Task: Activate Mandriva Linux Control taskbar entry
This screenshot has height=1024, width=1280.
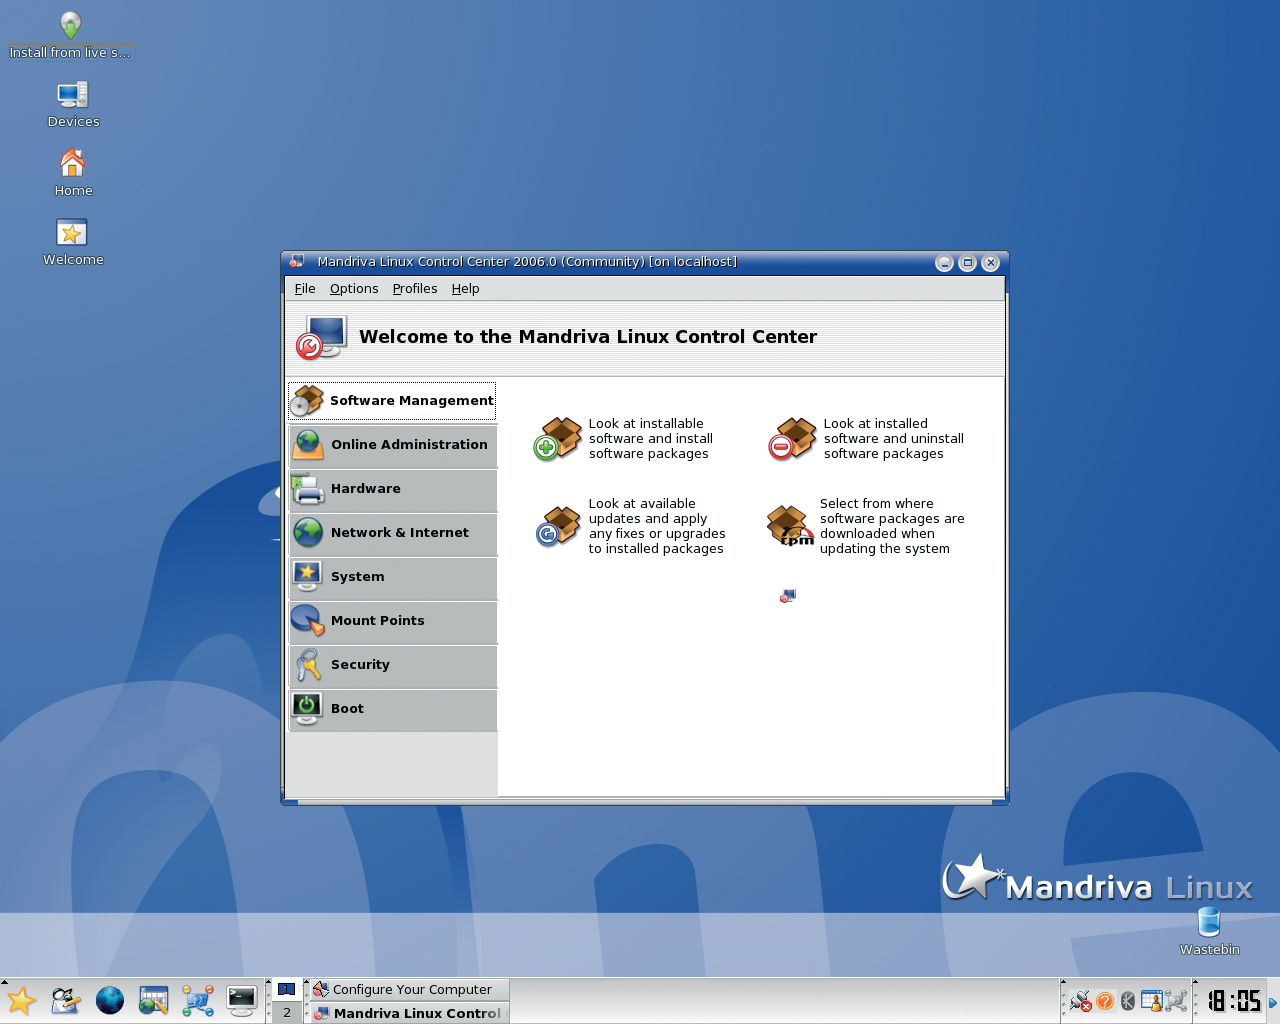Action: [409, 1013]
